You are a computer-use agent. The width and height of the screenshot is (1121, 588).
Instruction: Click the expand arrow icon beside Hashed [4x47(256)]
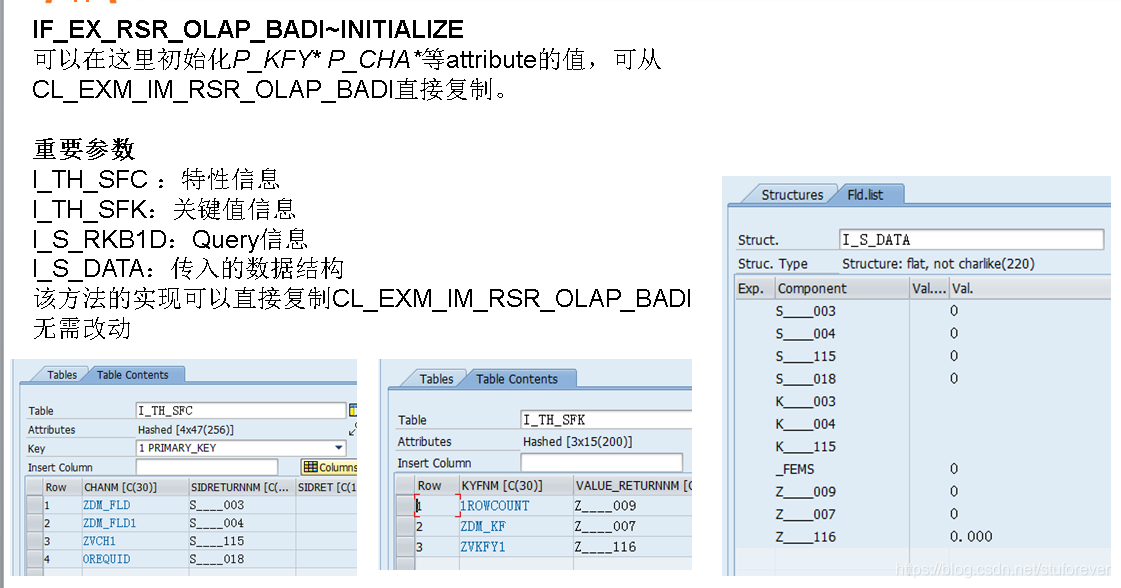tap(352, 429)
